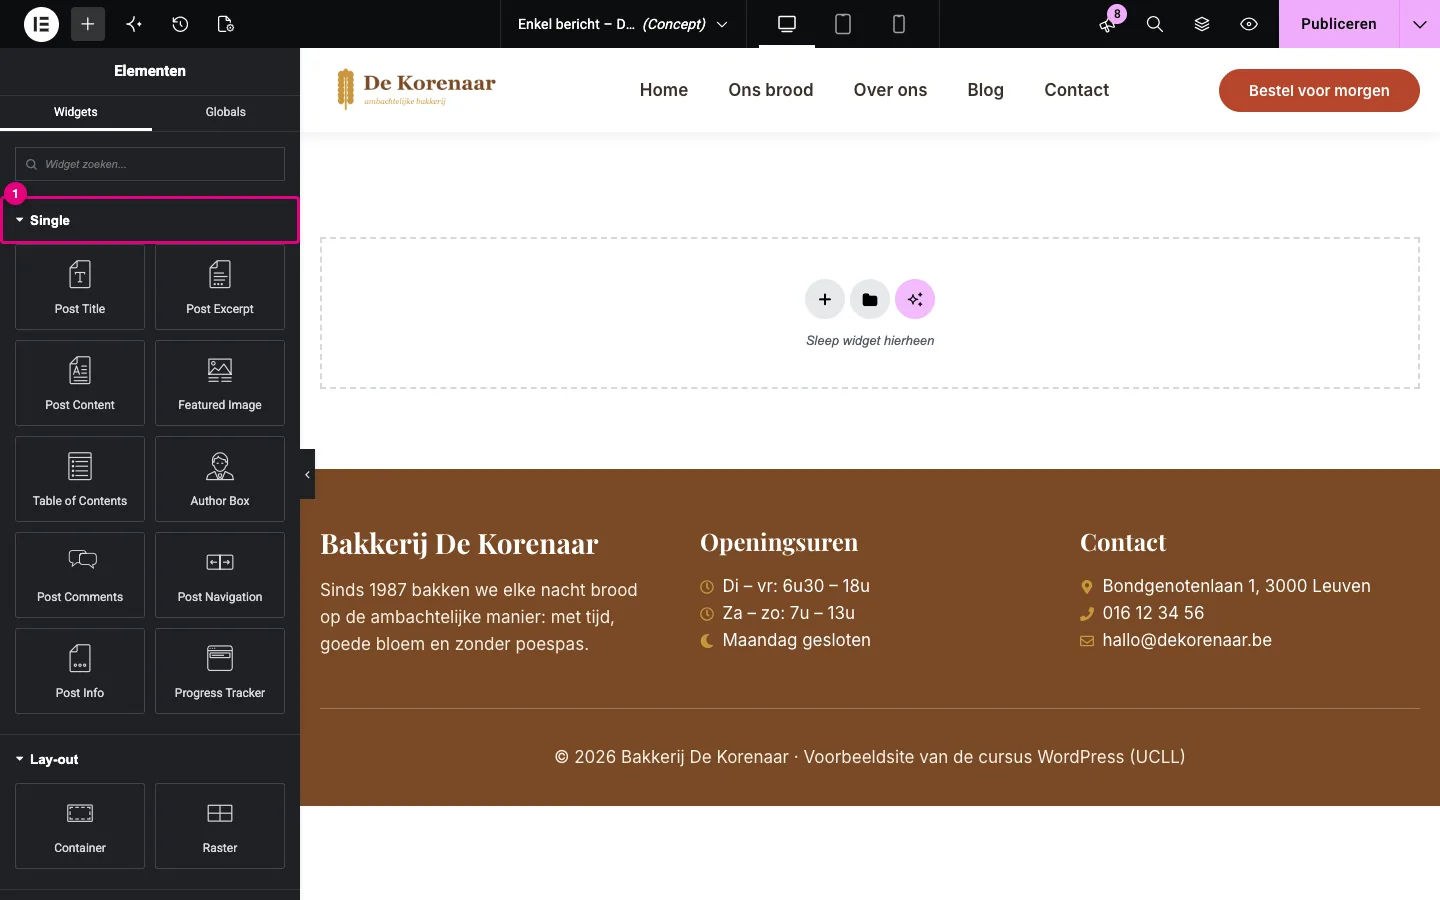Collapse the Single widget category

pos(150,220)
